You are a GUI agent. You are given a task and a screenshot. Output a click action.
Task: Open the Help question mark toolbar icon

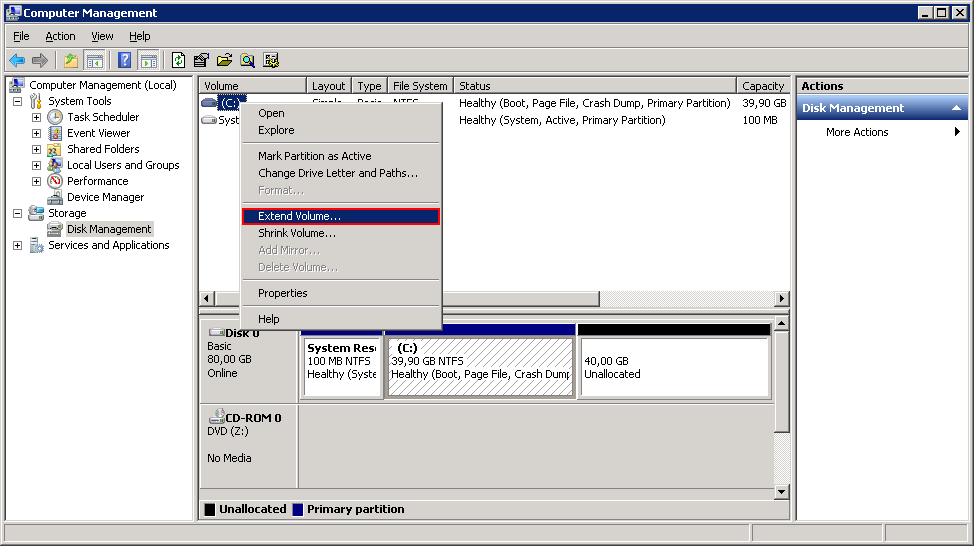click(x=124, y=60)
